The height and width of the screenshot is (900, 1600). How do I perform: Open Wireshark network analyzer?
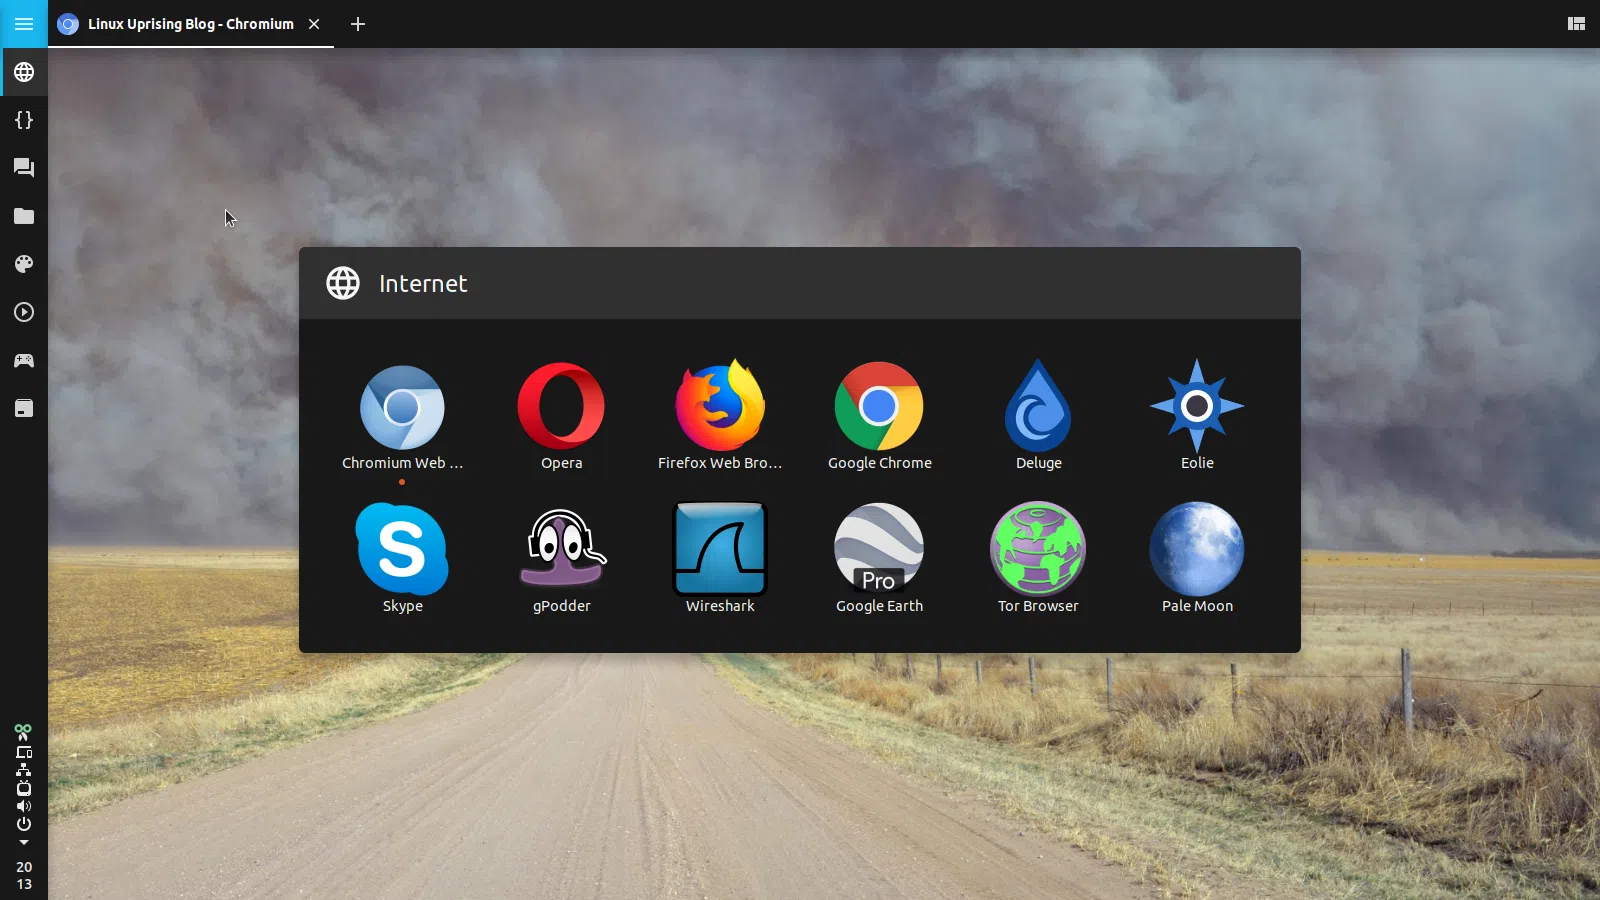tap(720, 550)
